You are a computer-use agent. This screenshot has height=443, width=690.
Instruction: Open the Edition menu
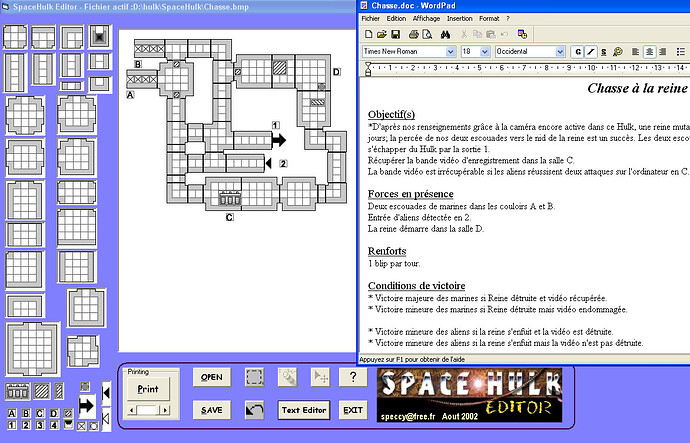coord(396,18)
